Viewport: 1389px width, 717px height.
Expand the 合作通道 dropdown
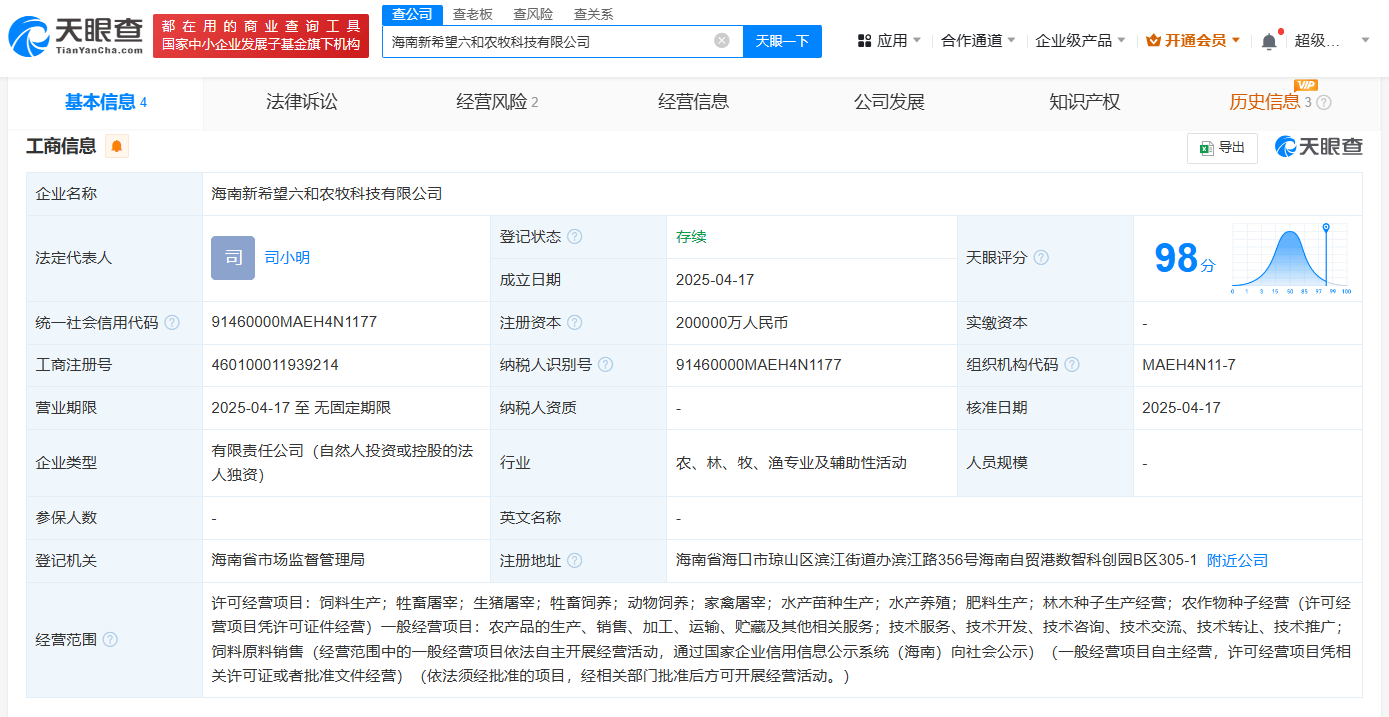[978, 41]
